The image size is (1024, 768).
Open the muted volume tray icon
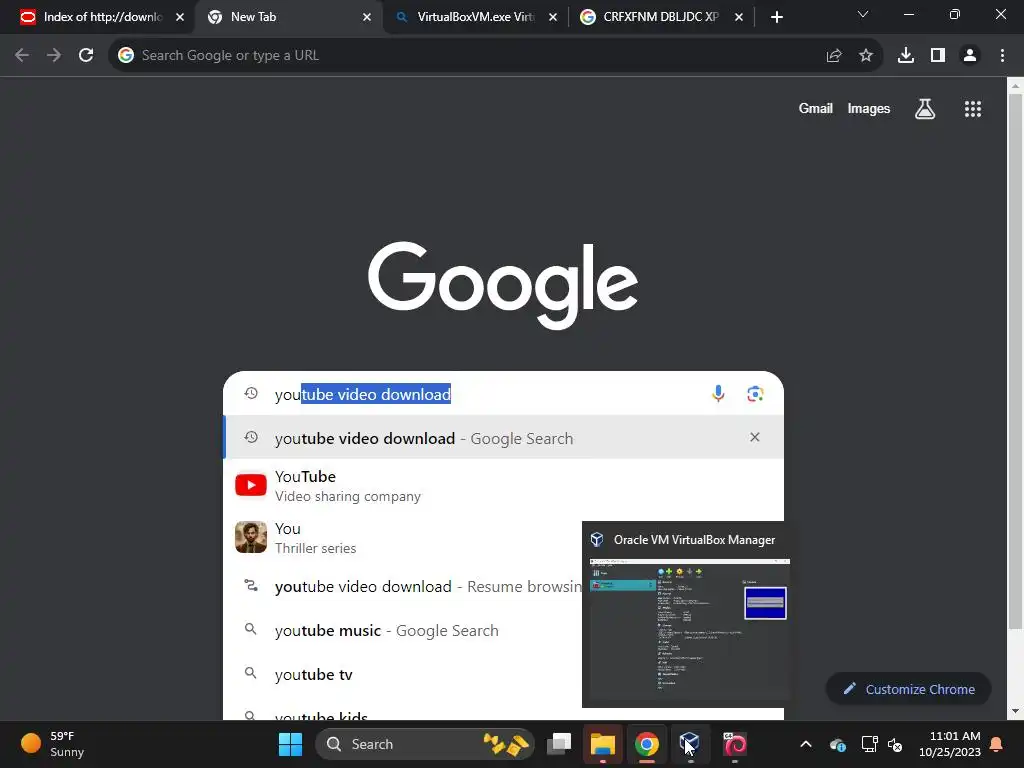[895, 744]
